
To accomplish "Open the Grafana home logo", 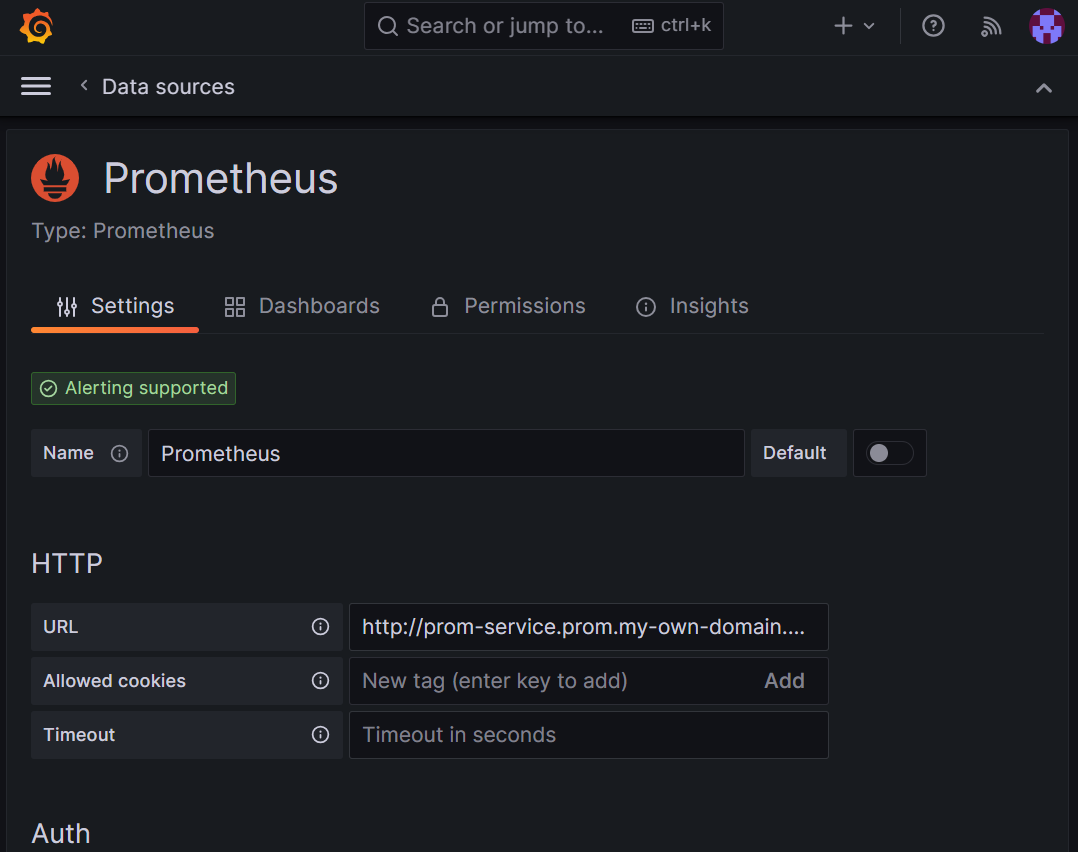I will (37, 25).
